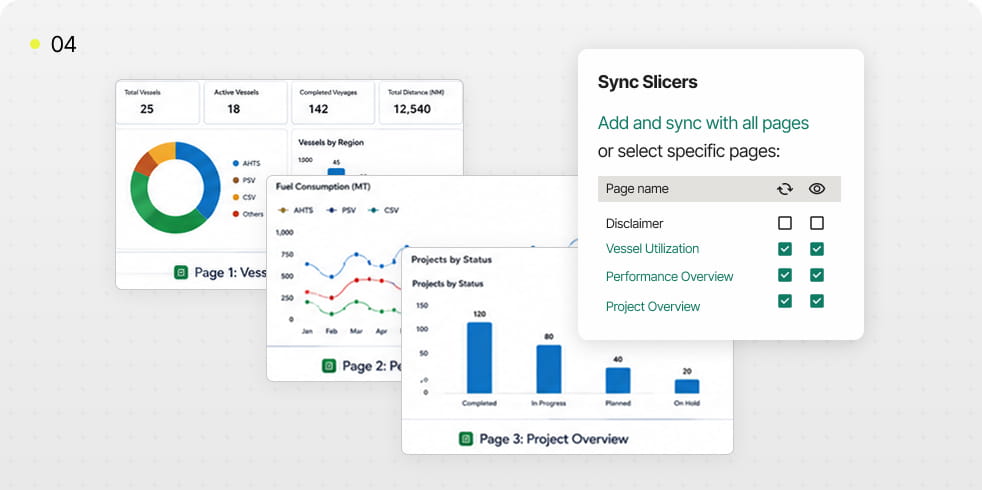This screenshot has height=490, width=982.
Task: Click the AHTS legend marker in donut chart
Action: (x=236, y=164)
